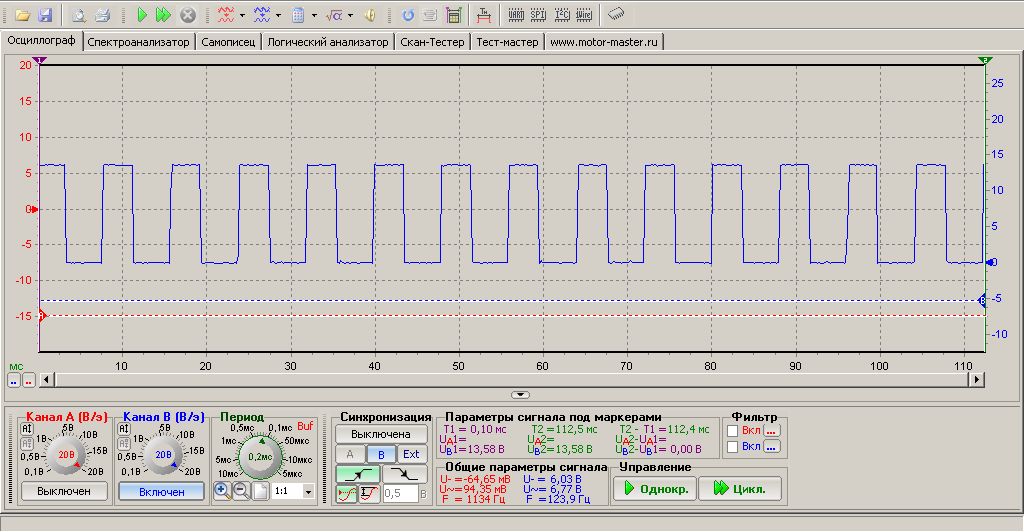The image size is (1024, 532).
Task: Go to the Скан-Тестер tab
Action: [x=432, y=42]
